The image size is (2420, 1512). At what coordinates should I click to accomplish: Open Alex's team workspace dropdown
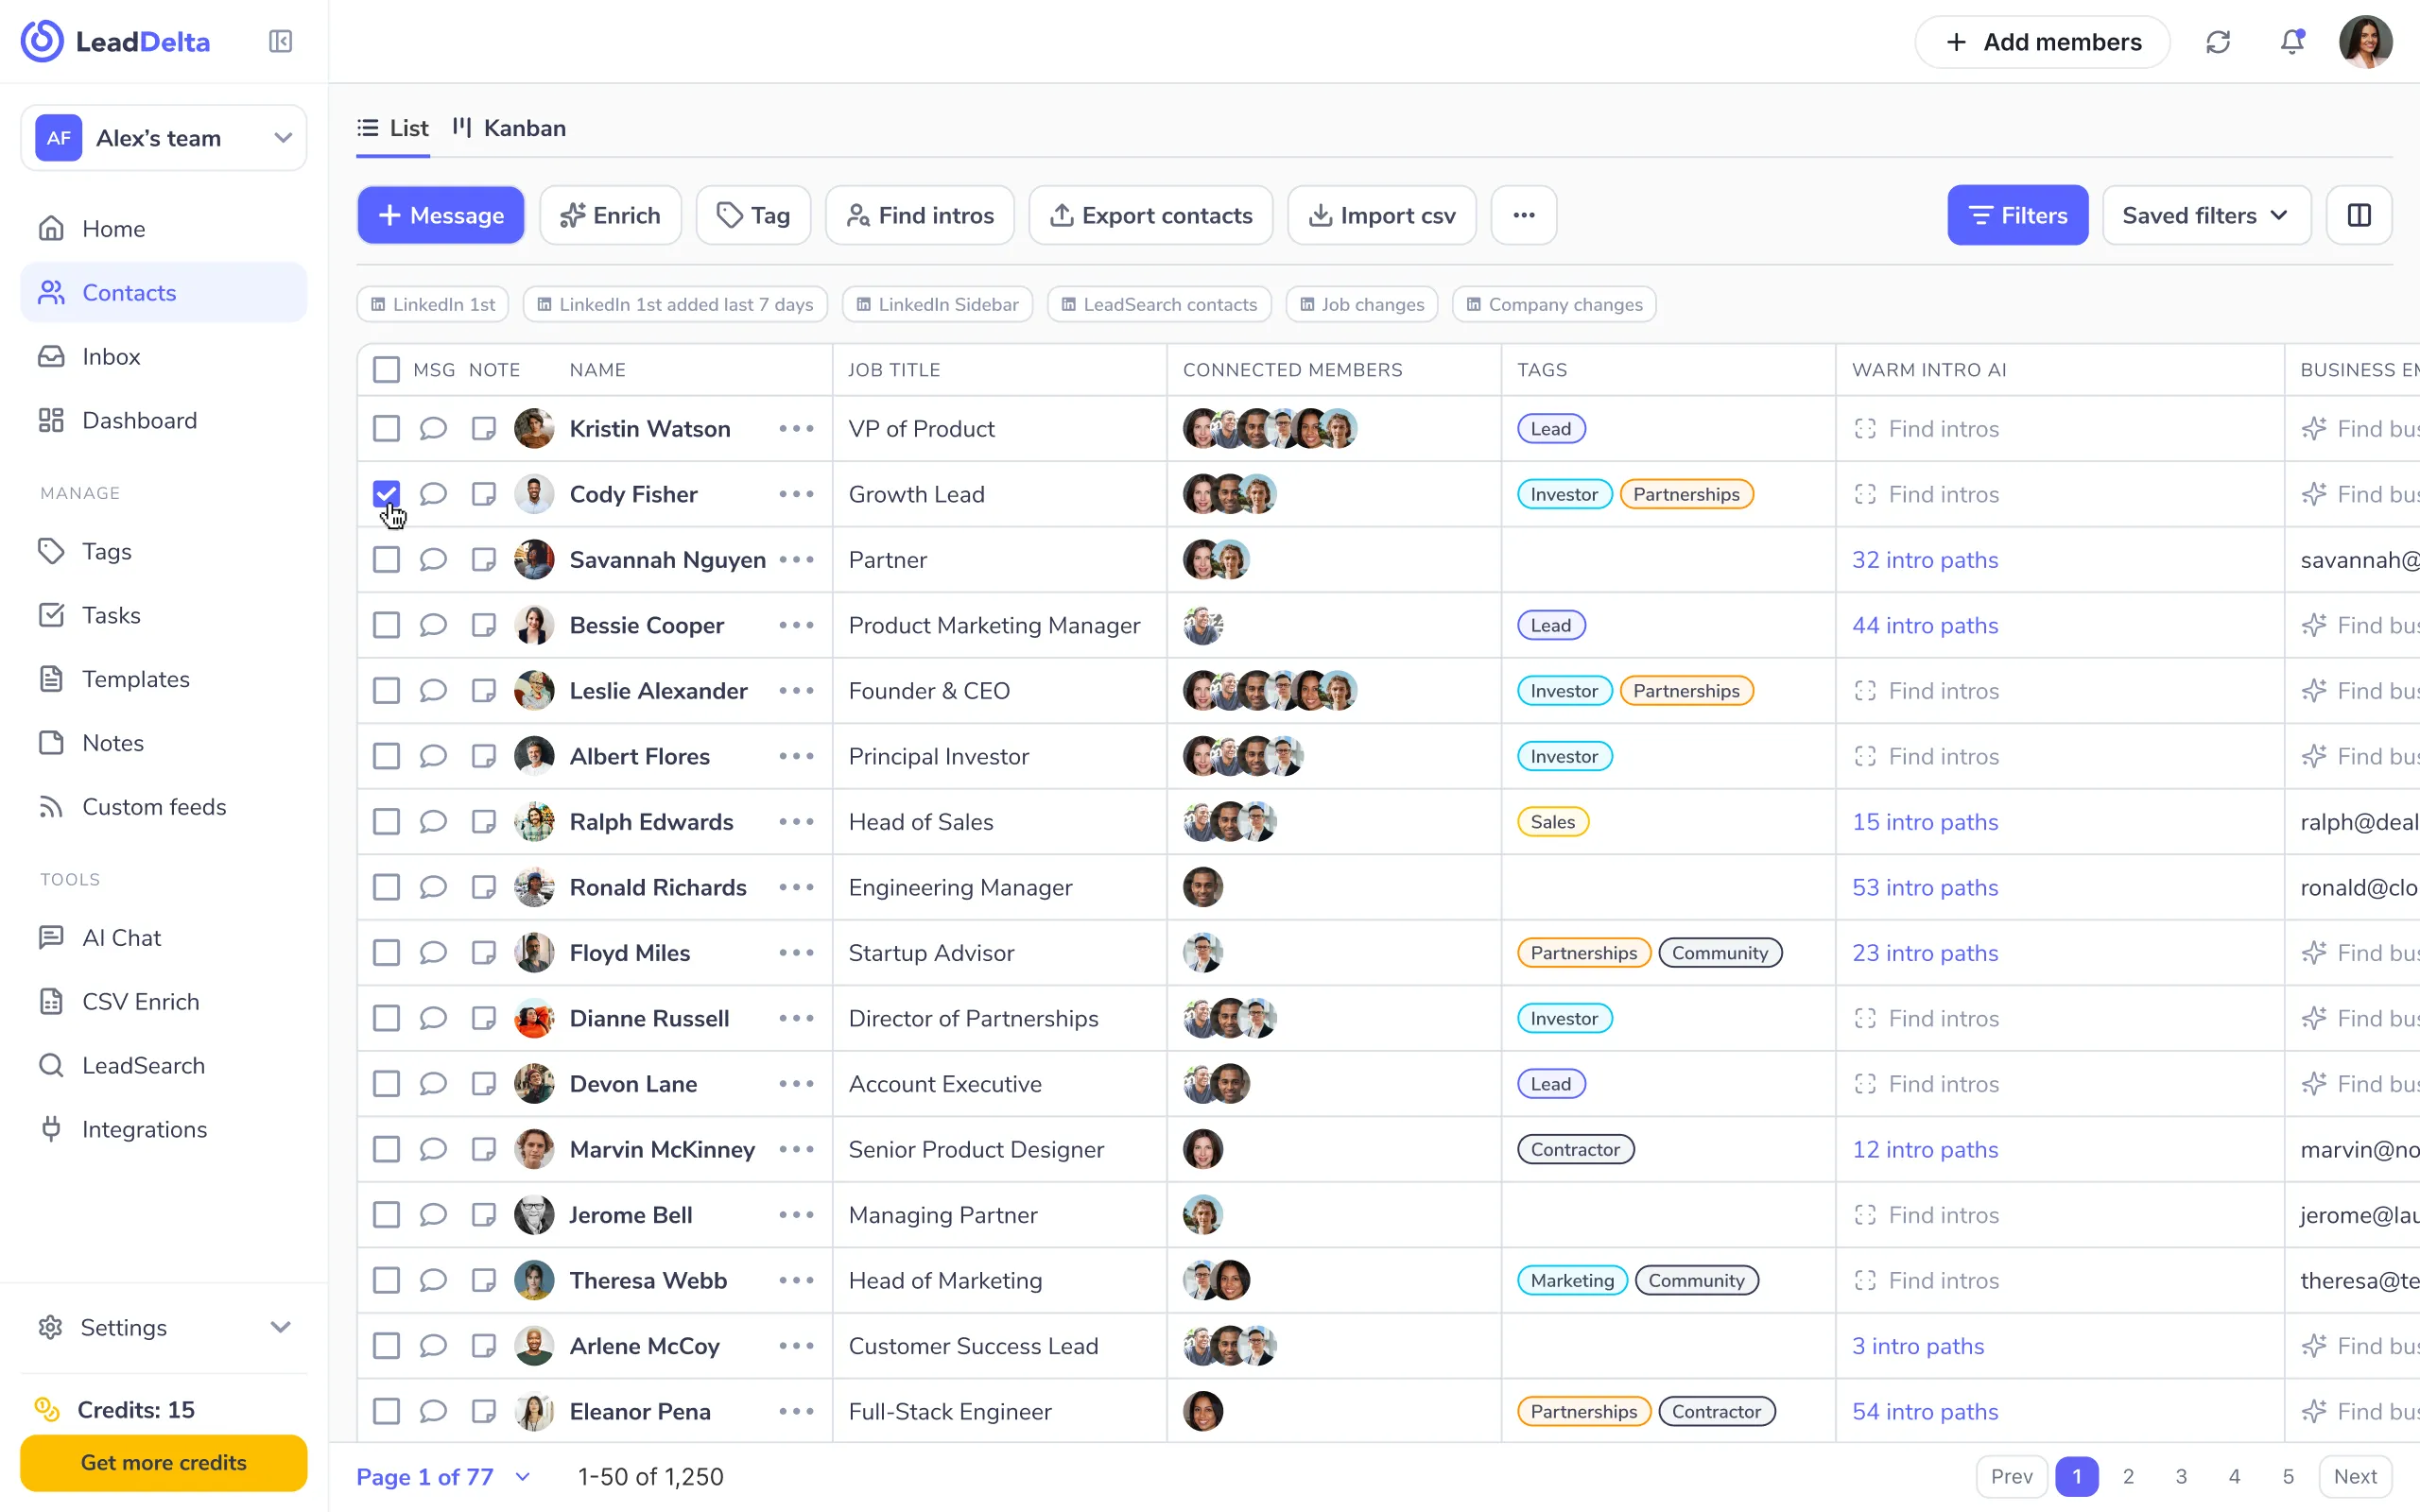[163, 138]
